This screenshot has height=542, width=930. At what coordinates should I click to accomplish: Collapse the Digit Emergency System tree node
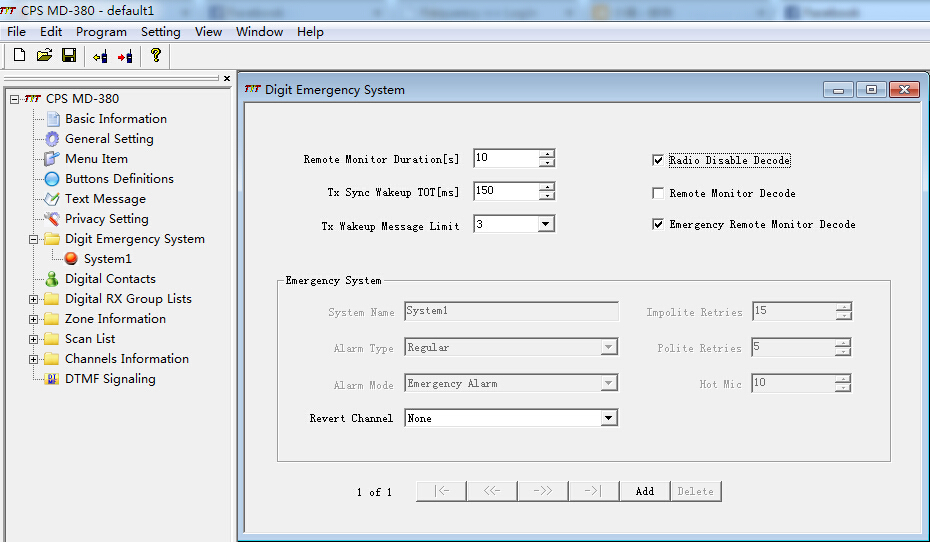click(x=34, y=240)
